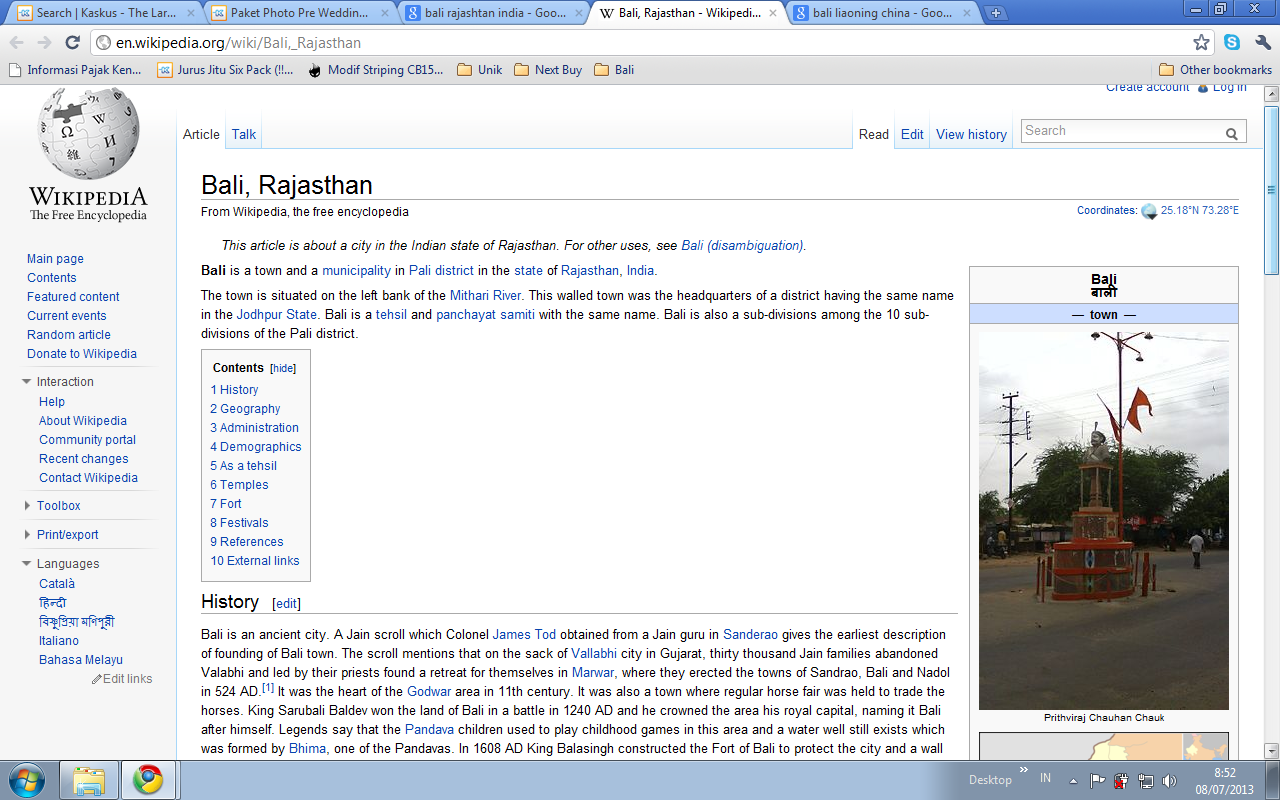1280x800 pixels.
Task: Click the coordinates globe icon
Action: pyautogui.click(x=1149, y=211)
